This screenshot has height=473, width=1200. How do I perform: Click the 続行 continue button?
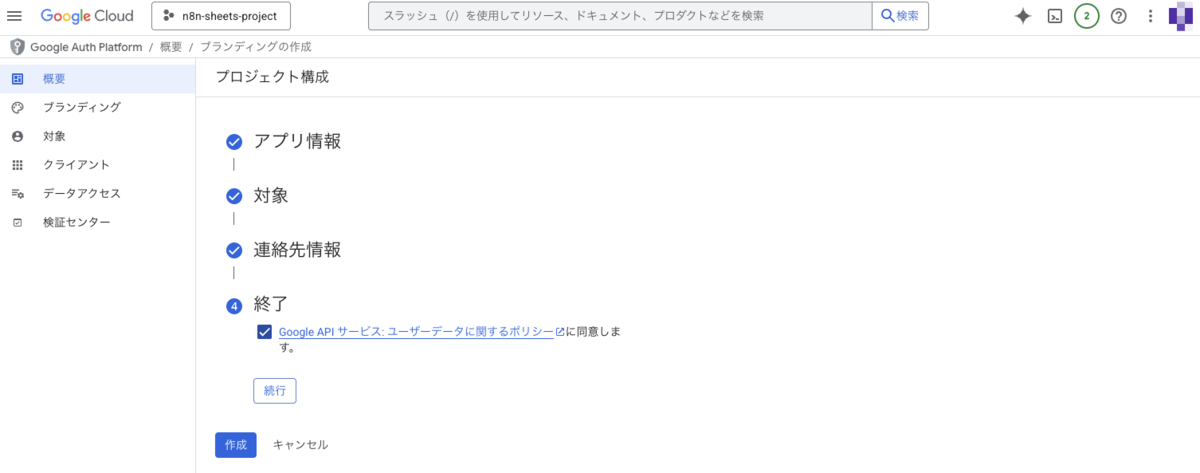(275, 391)
